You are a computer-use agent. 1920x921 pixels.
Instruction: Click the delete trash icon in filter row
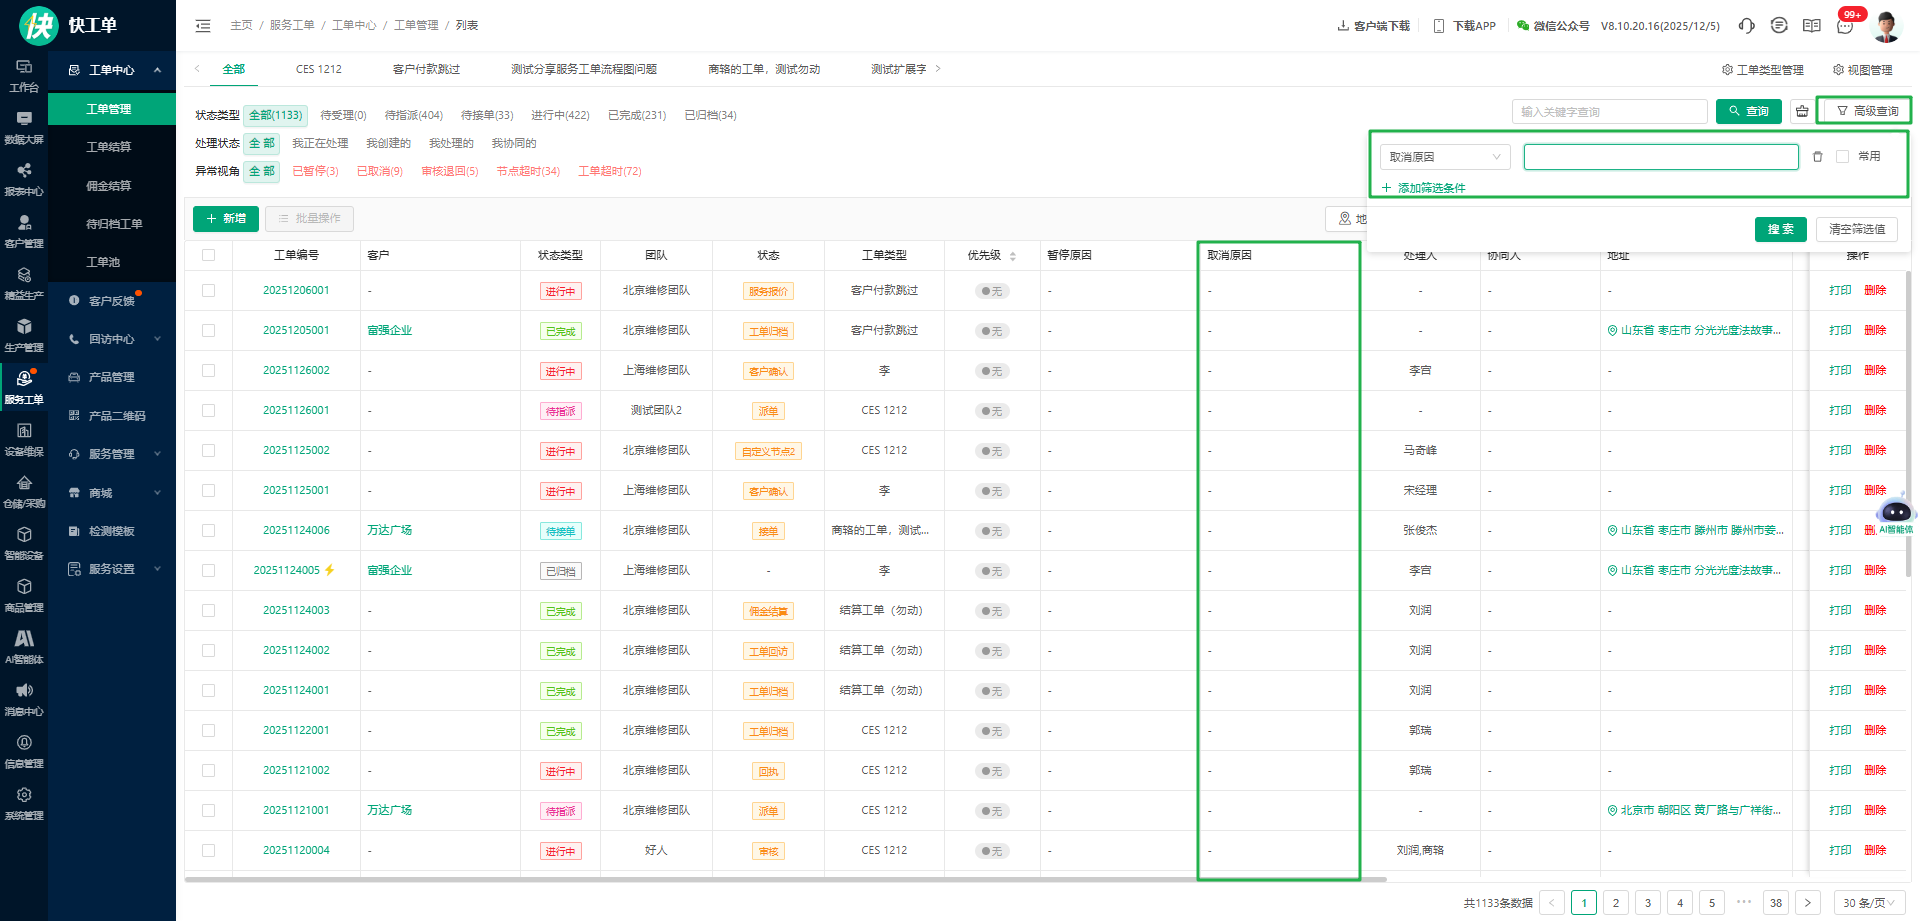(x=1817, y=157)
